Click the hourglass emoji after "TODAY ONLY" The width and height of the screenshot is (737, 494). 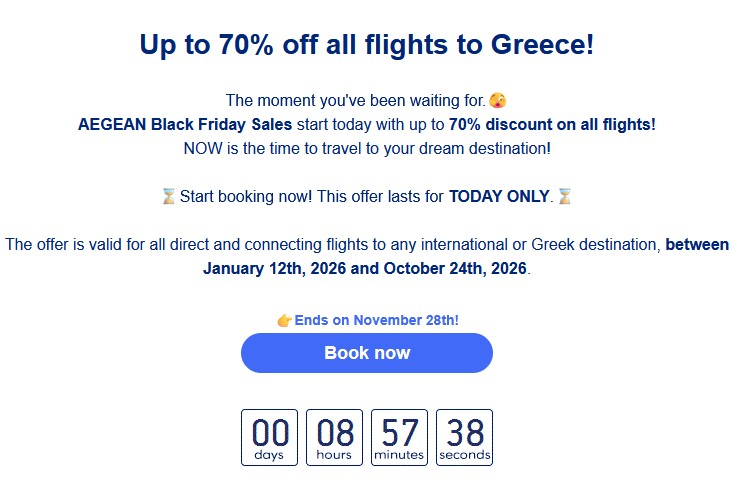(565, 197)
